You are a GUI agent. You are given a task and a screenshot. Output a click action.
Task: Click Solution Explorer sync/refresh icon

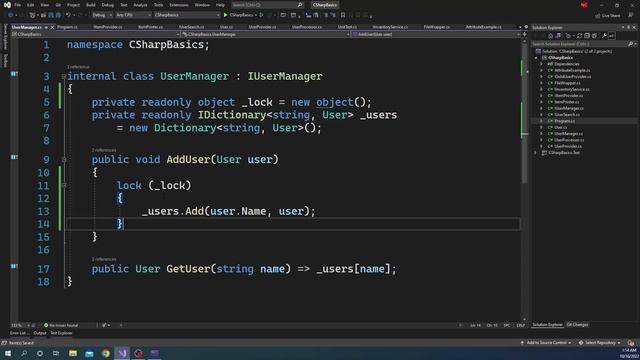(x=579, y=36)
